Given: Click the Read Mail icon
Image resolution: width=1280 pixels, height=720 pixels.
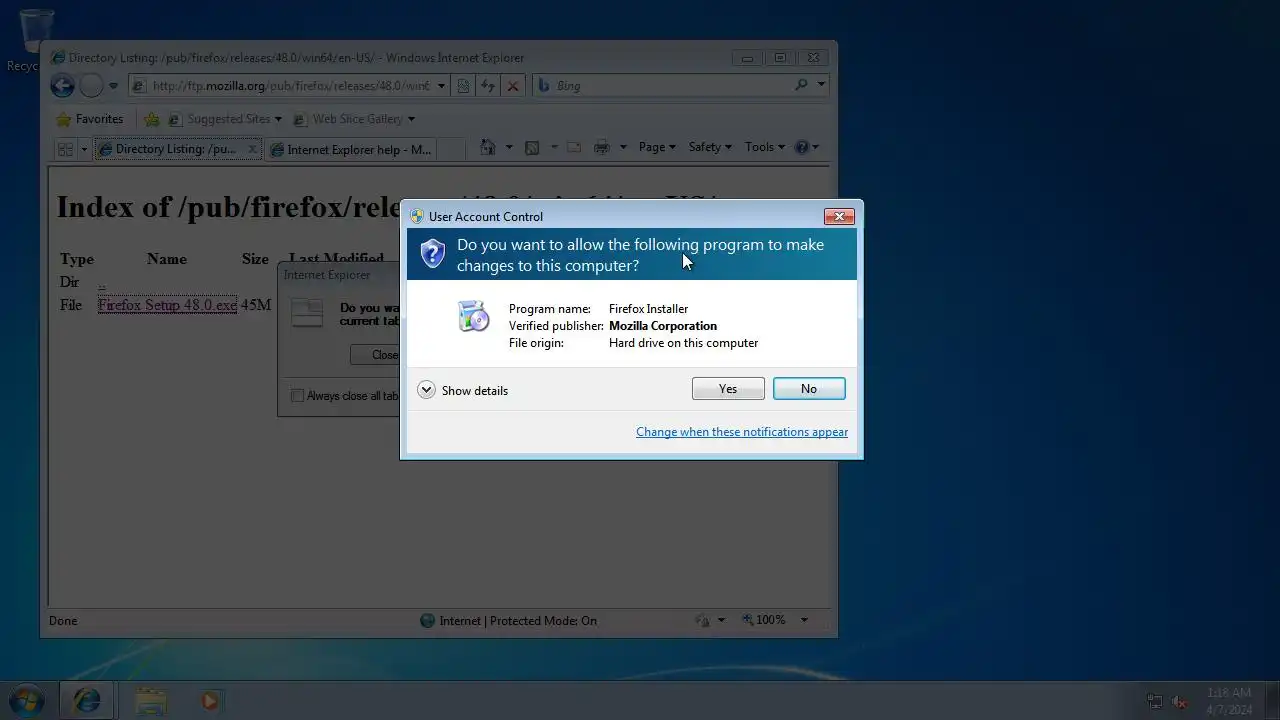Looking at the screenshot, I should [x=574, y=147].
